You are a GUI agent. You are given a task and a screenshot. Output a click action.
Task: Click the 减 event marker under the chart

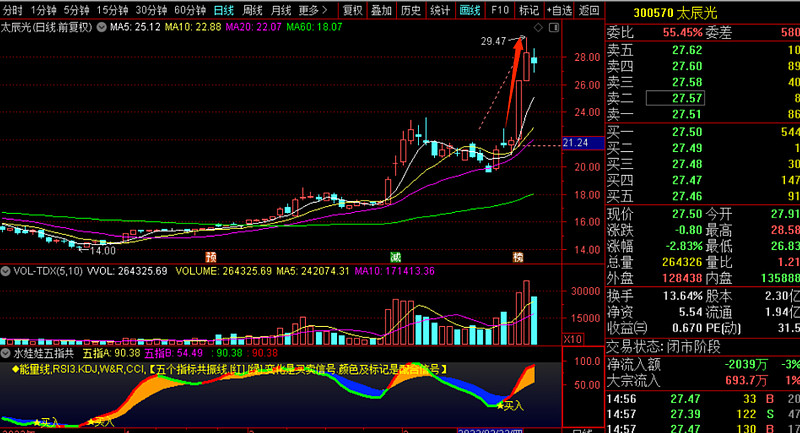(396, 256)
